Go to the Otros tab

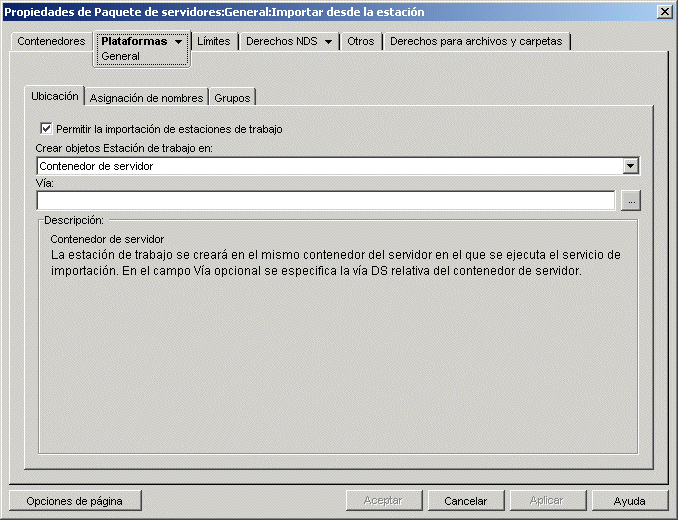coord(361,41)
